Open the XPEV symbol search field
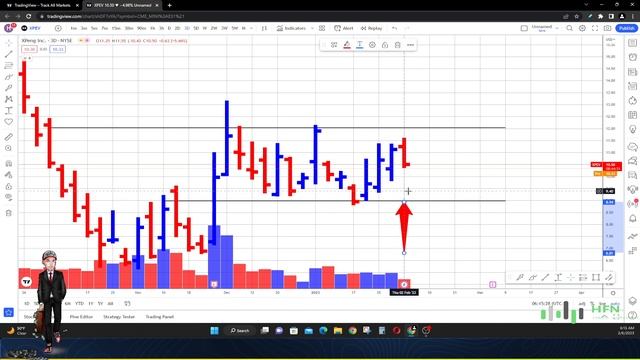 click(35, 28)
